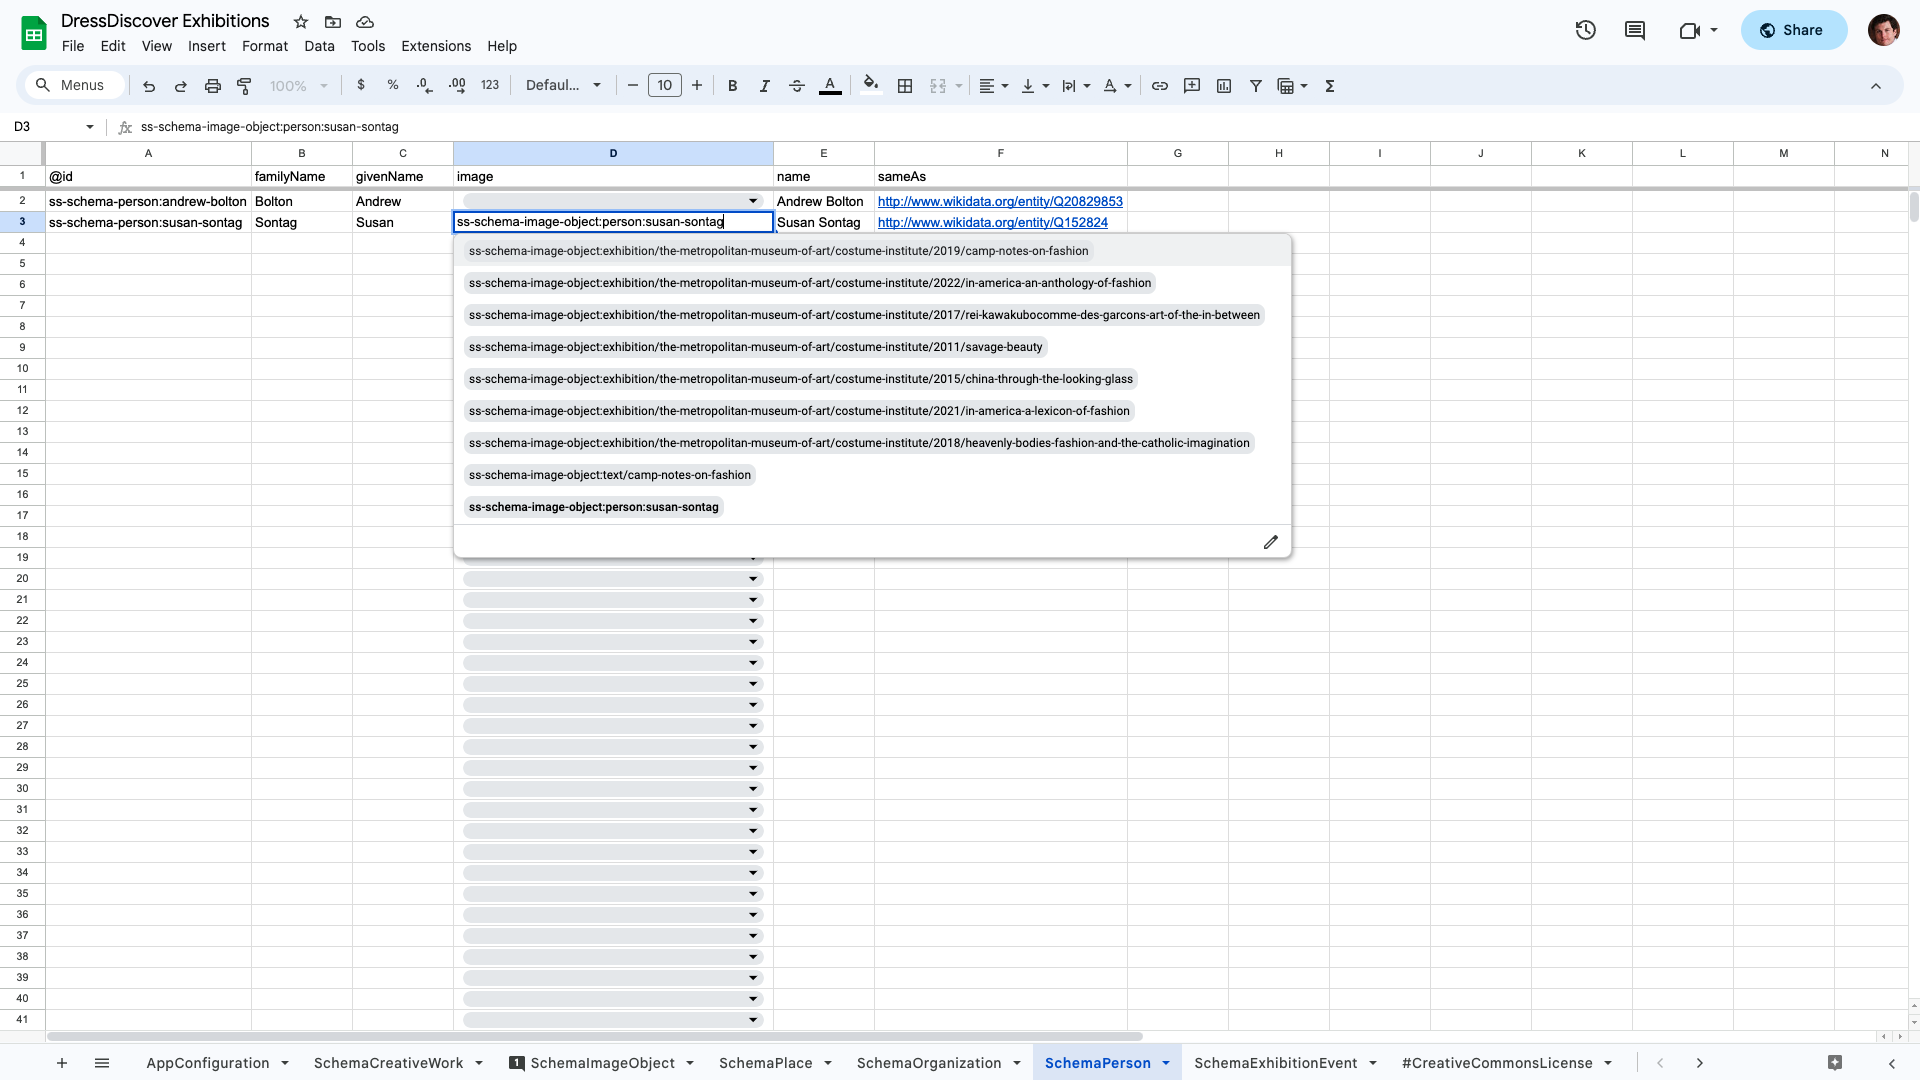1920x1080 pixels.
Task: Click the undo icon in toolbar
Action: click(148, 86)
